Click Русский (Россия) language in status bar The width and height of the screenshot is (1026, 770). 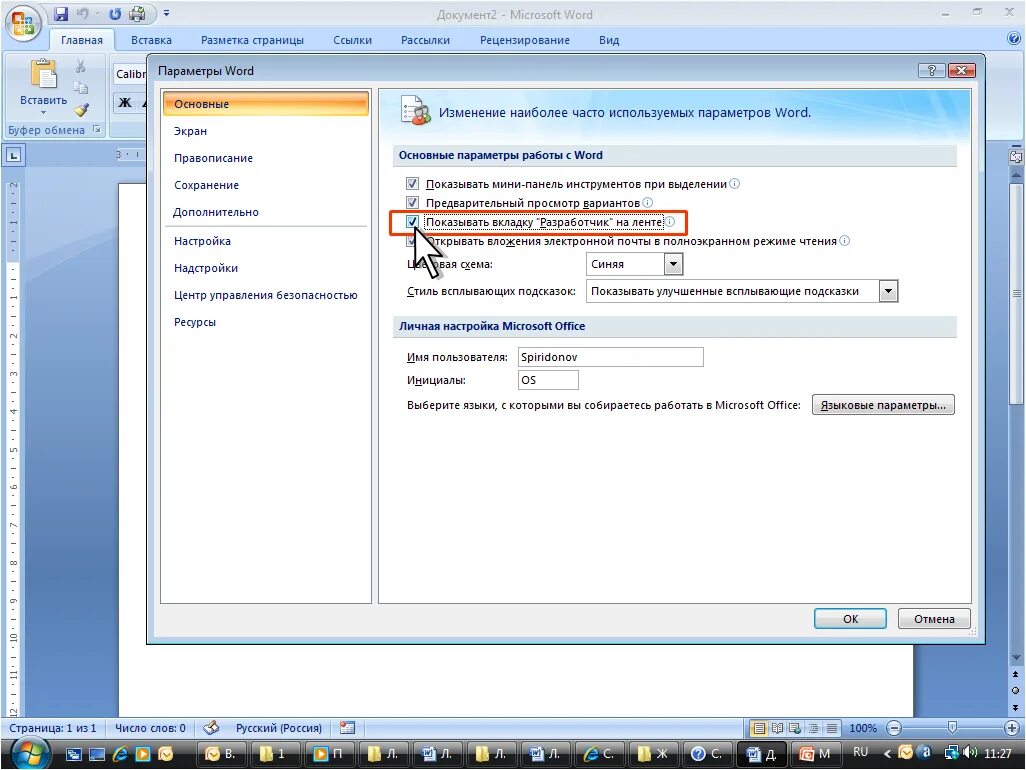tap(279, 728)
